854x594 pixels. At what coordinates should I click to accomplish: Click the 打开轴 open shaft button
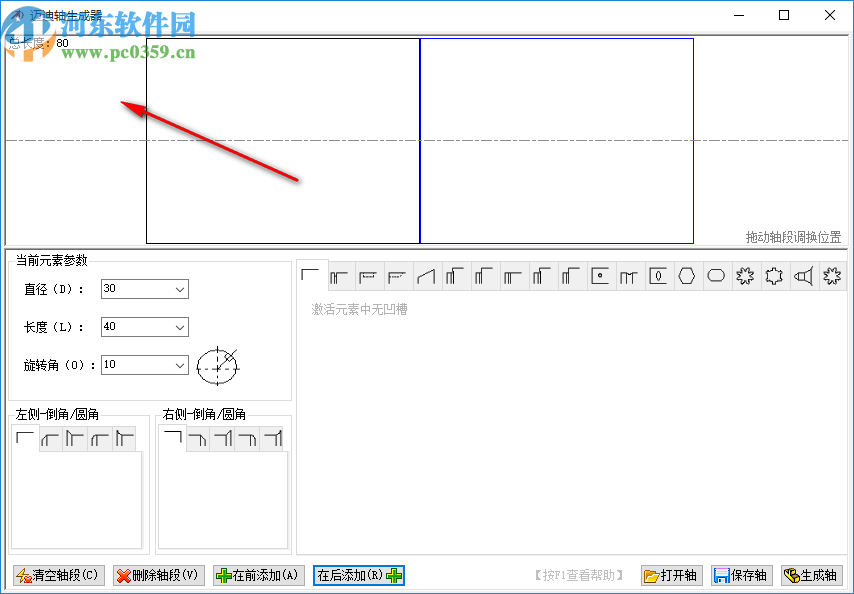point(672,575)
